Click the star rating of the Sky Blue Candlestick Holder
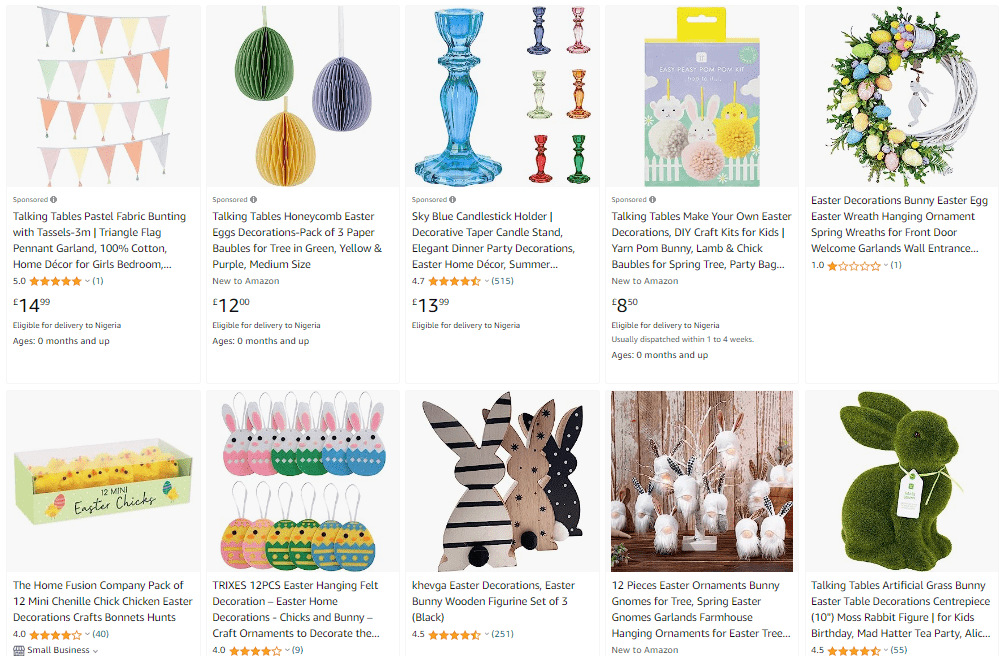The image size is (999, 656). click(x=454, y=281)
